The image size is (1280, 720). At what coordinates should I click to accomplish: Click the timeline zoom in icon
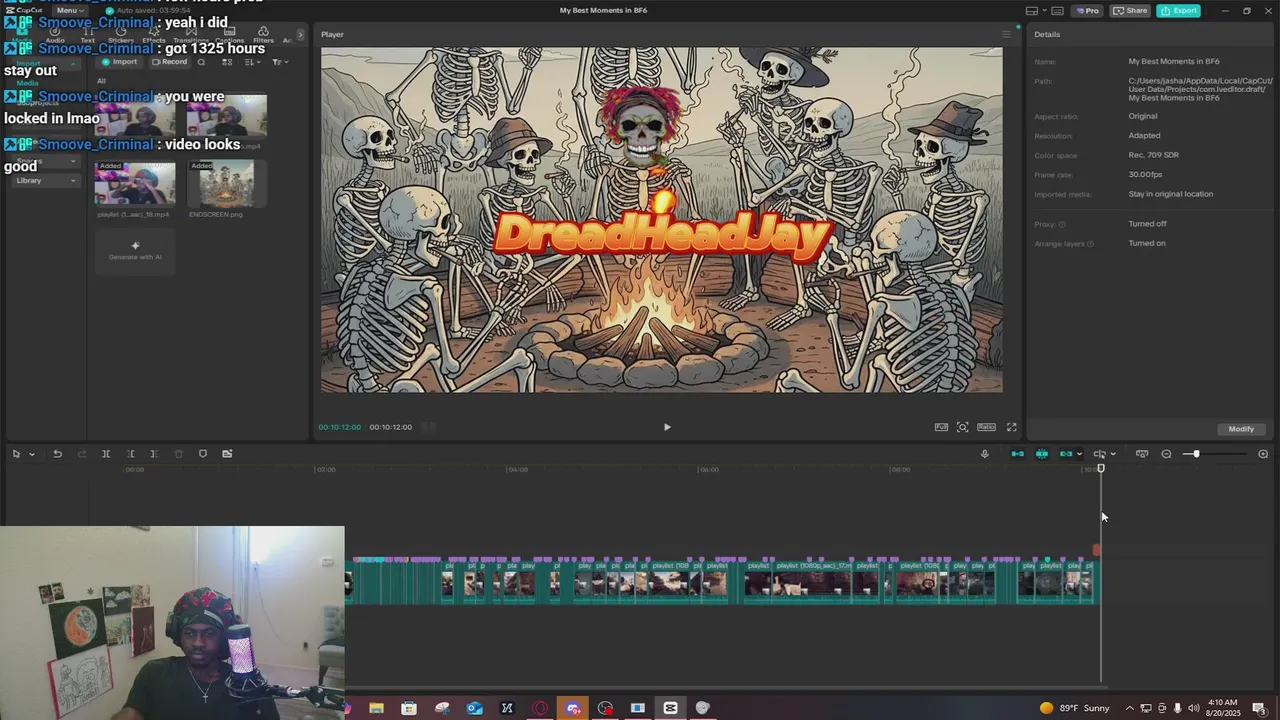(1263, 454)
